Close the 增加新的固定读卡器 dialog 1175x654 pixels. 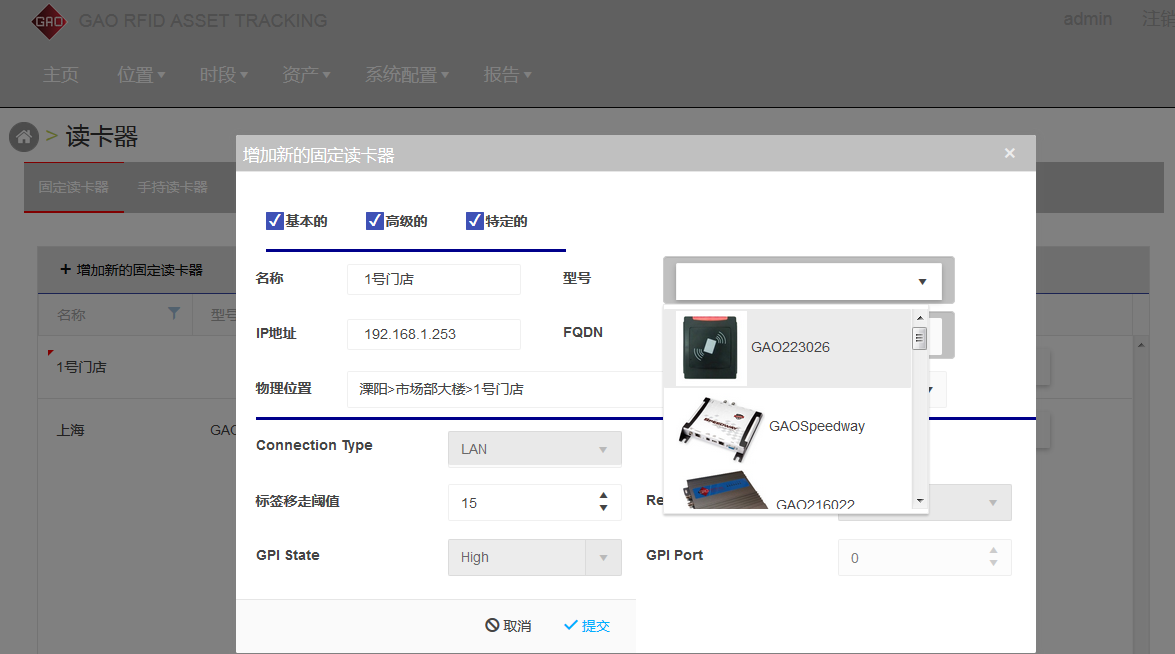tap(1009, 153)
